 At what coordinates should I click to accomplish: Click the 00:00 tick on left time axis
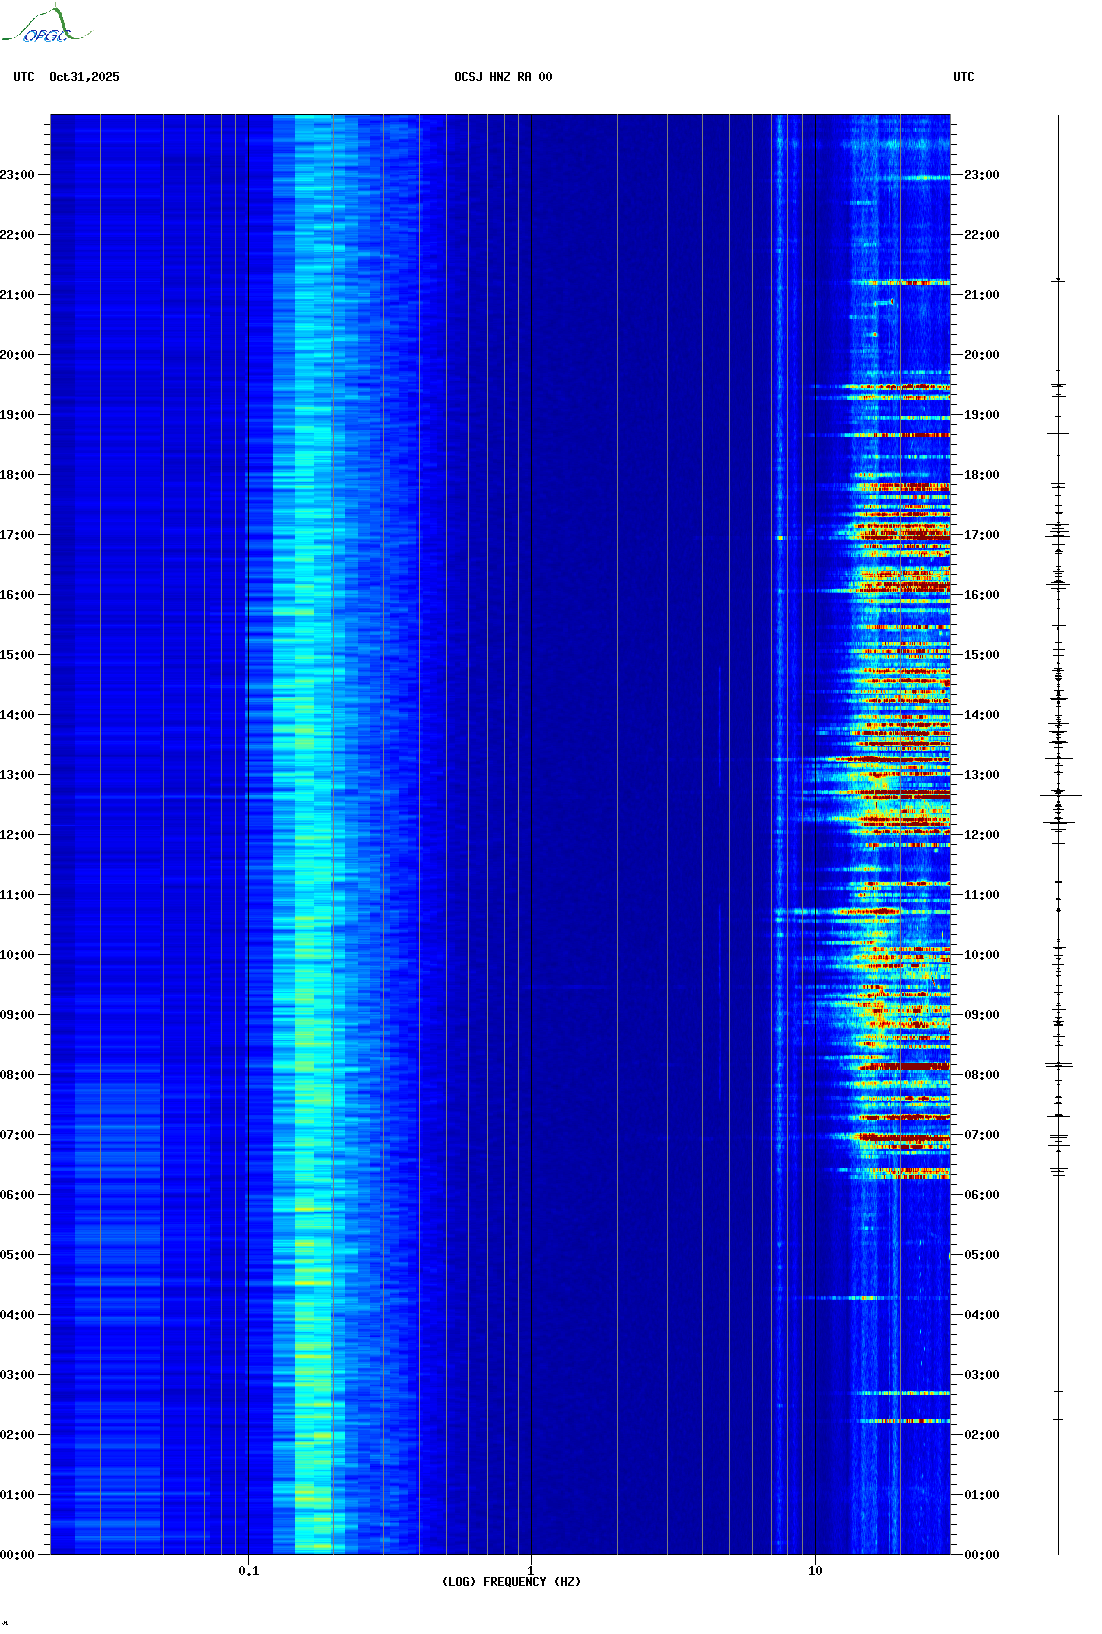tap(17, 1555)
